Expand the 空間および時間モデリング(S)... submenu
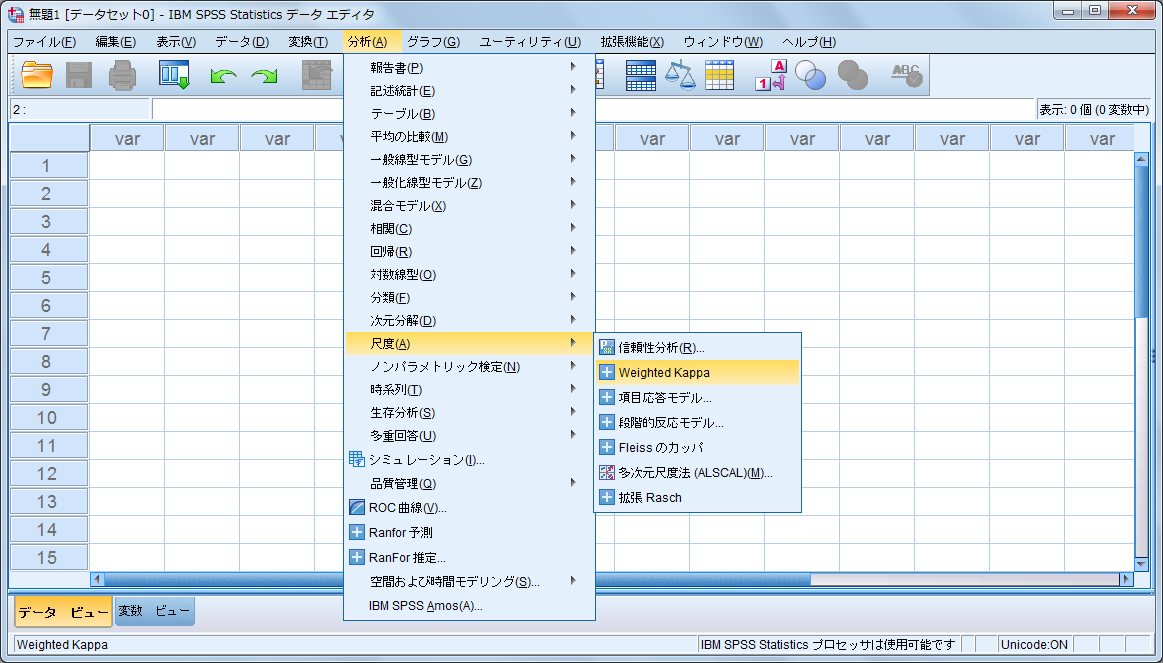1163x663 pixels. (x=470, y=581)
